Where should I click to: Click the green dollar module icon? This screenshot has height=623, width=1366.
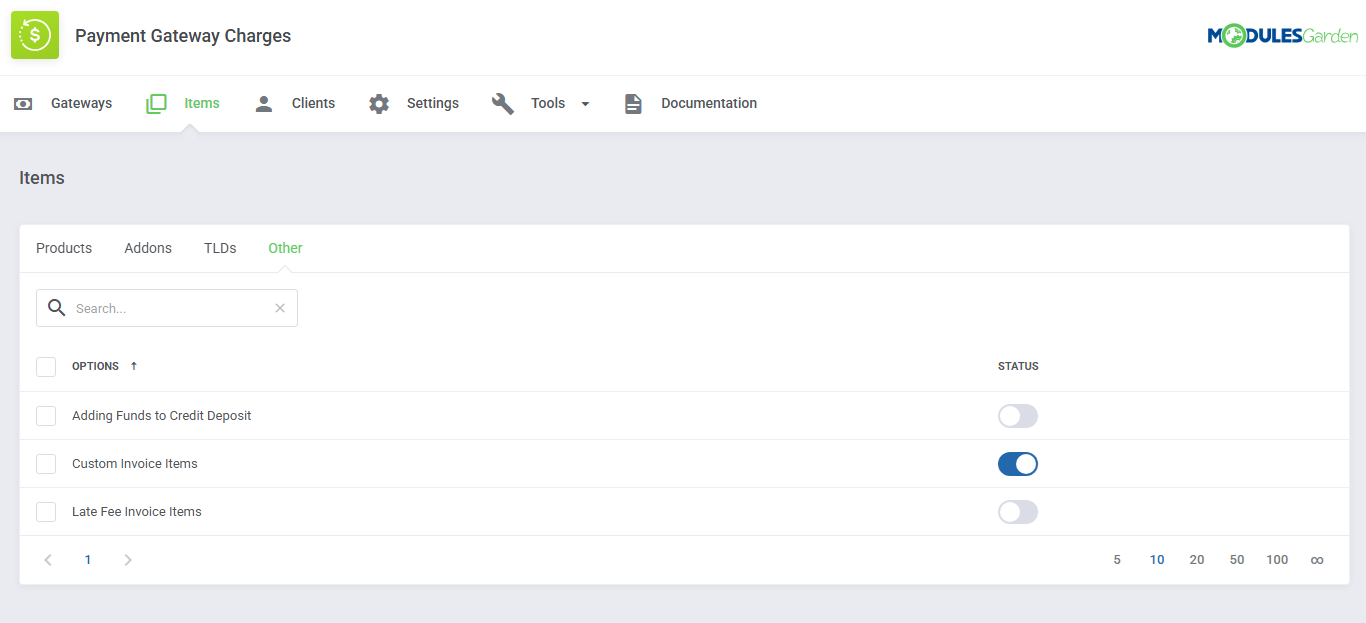point(34,34)
